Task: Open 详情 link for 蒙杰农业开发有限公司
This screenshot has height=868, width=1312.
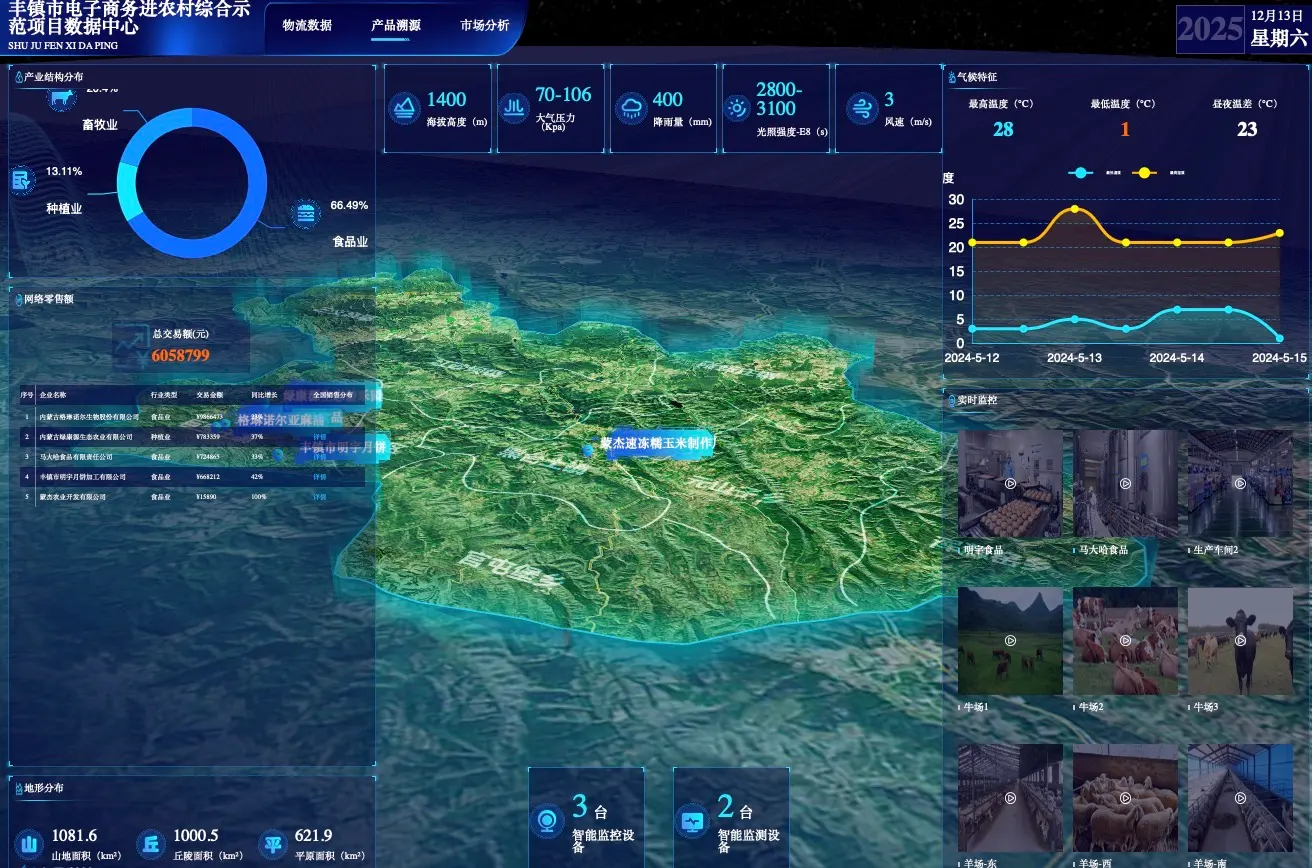Action: point(320,496)
